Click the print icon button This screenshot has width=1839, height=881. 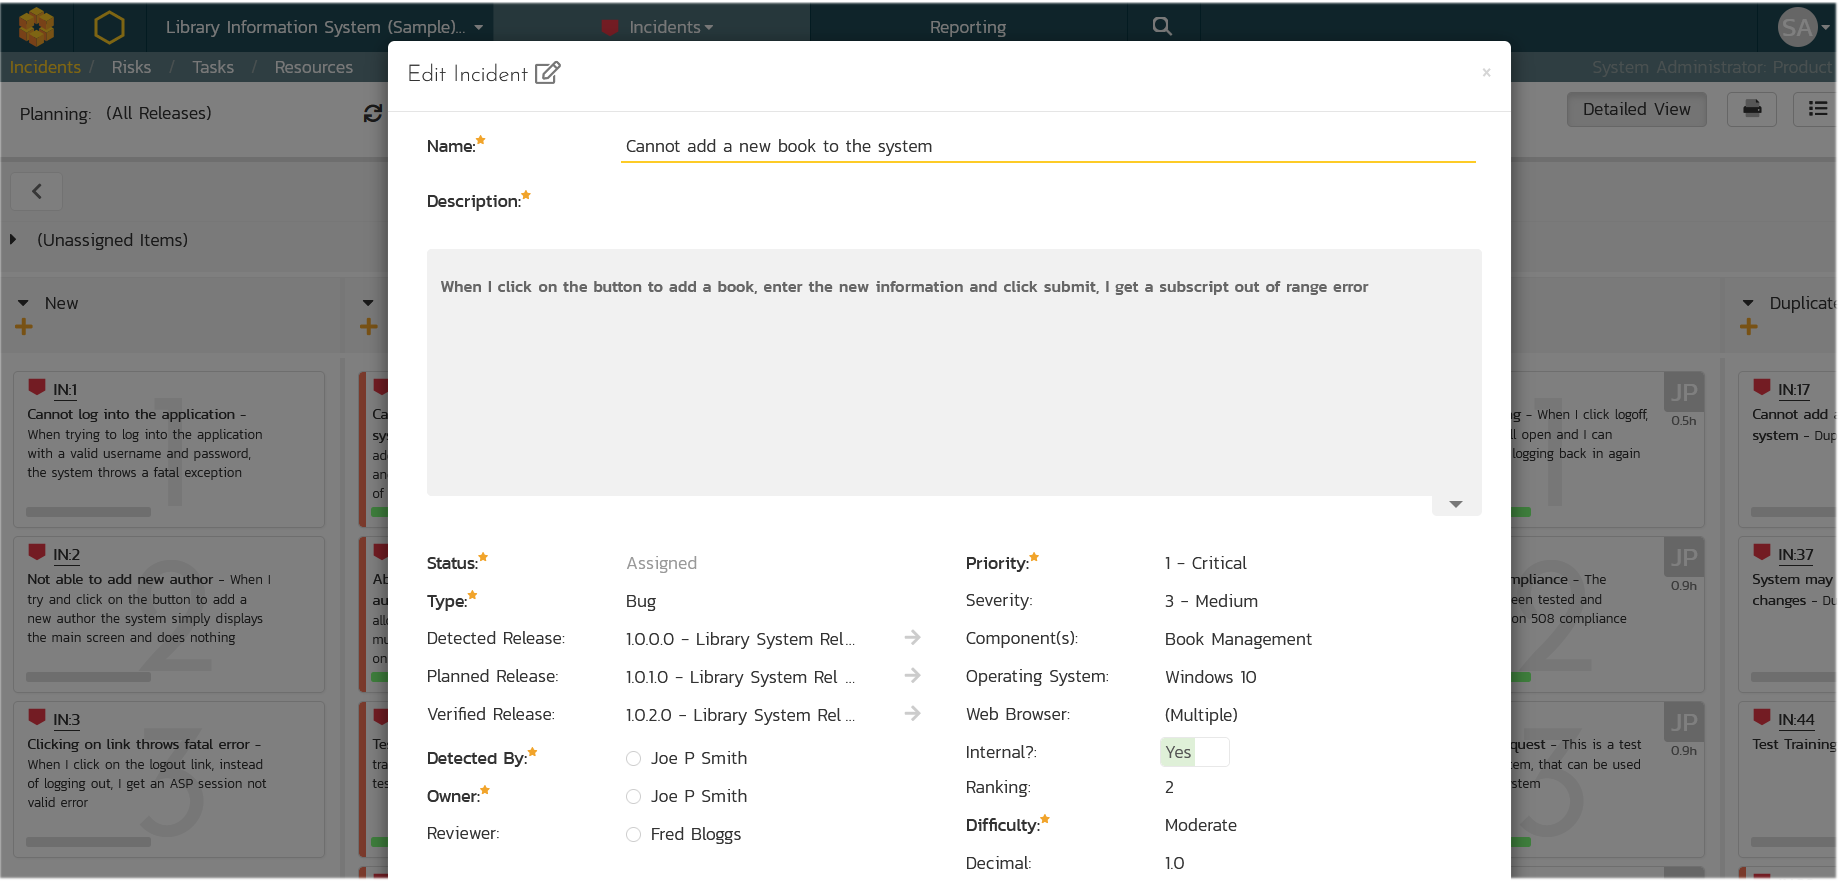[x=1752, y=109]
